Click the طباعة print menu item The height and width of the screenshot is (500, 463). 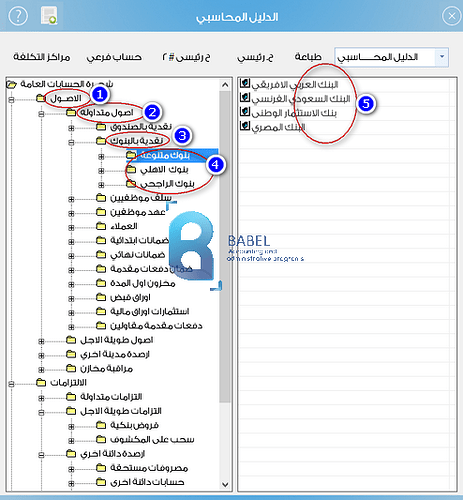tap(308, 57)
